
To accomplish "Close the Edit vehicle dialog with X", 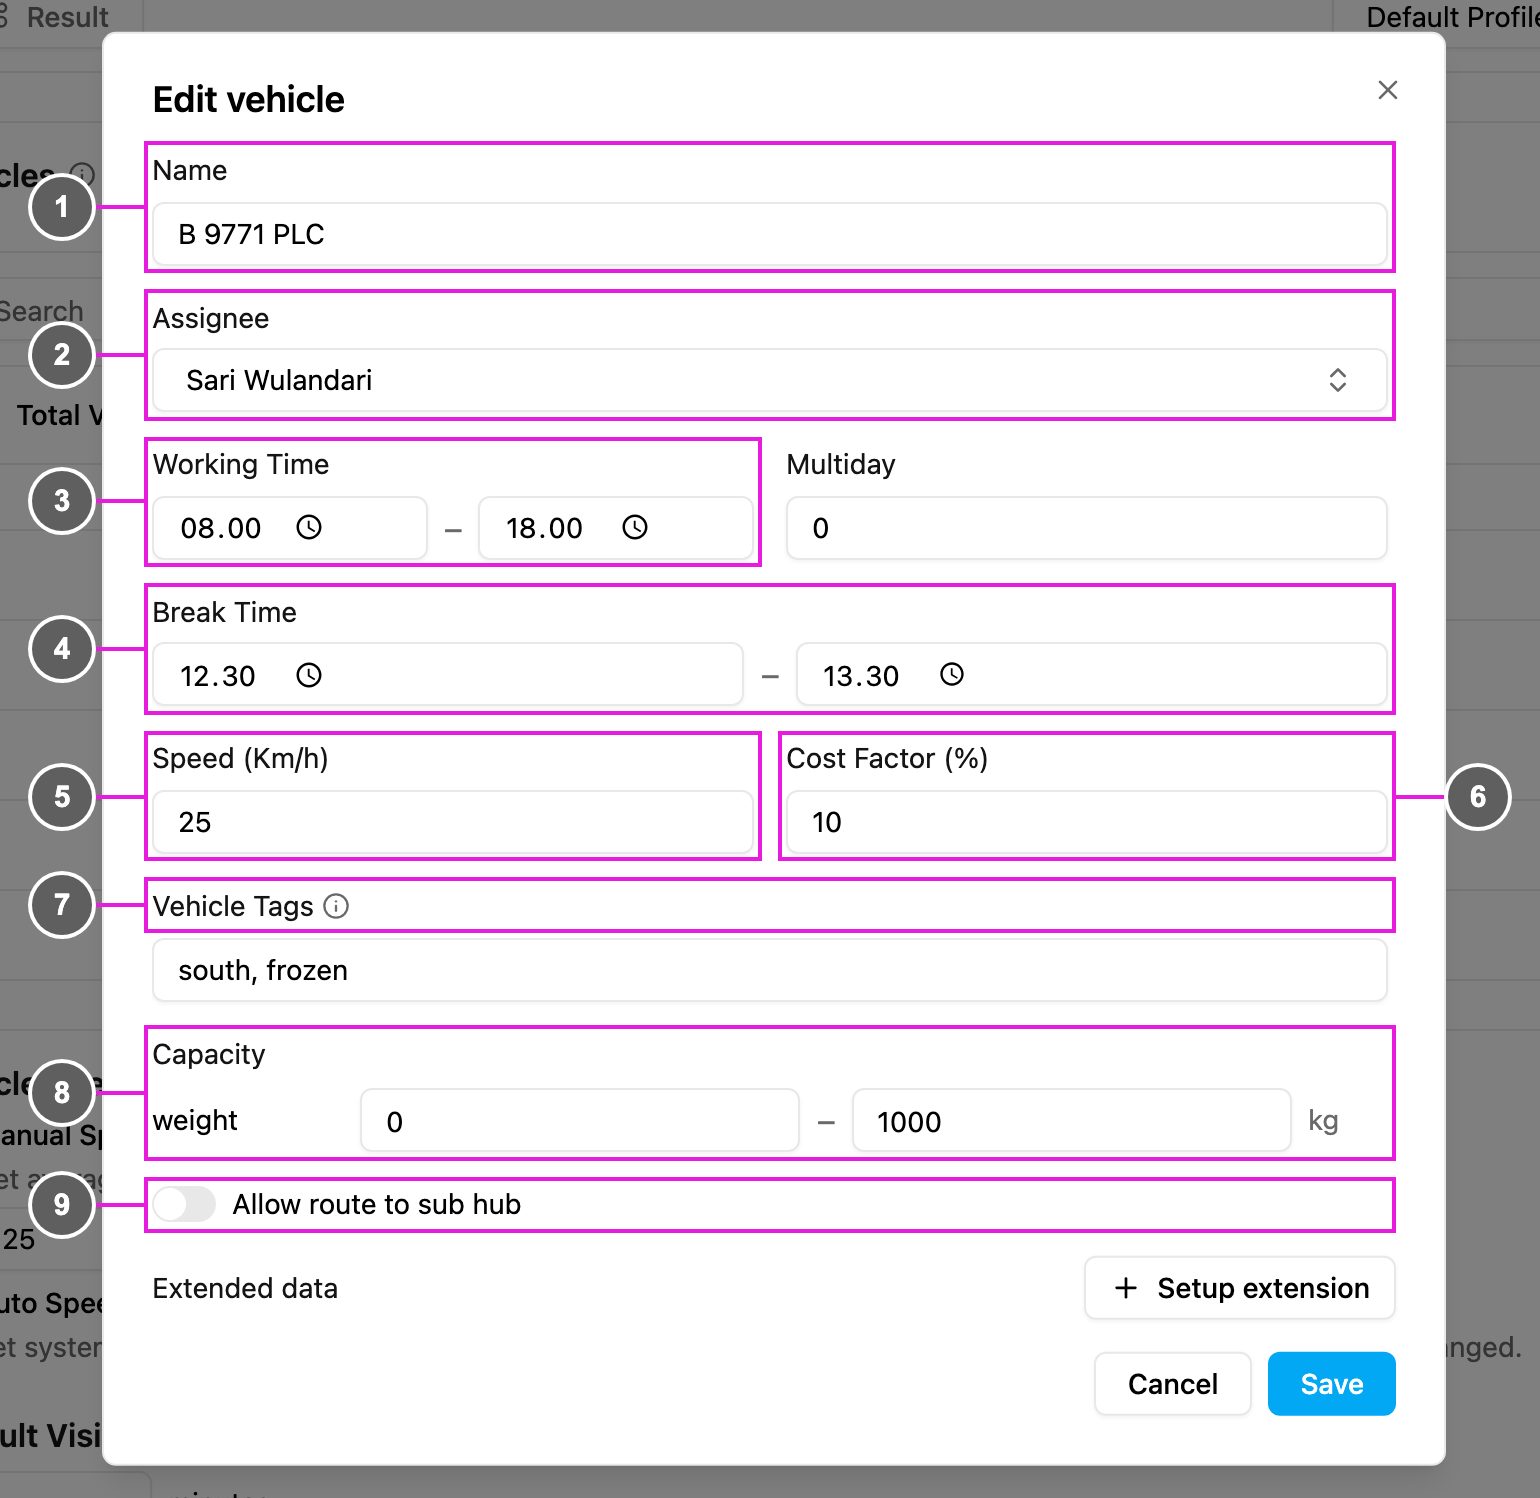I will click(x=1388, y=90).
